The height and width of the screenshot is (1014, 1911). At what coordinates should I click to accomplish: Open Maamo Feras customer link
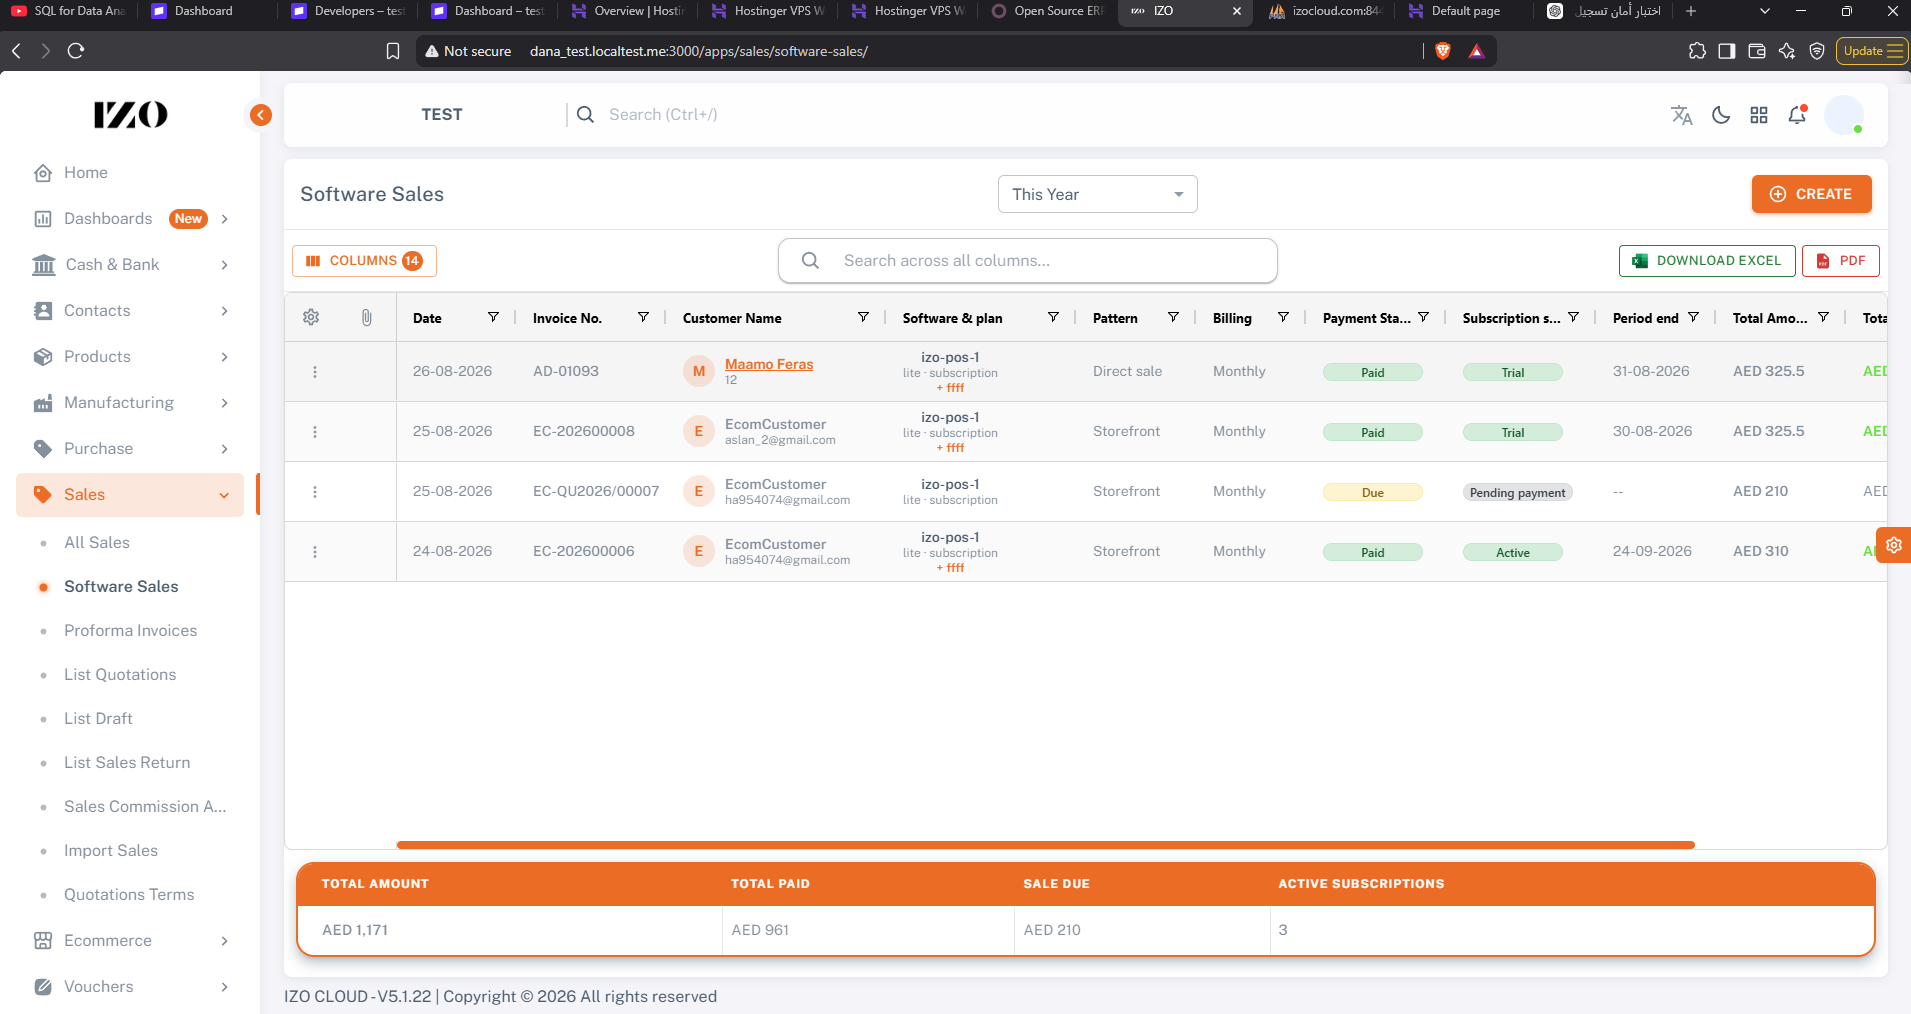click(x=769, y=364)
